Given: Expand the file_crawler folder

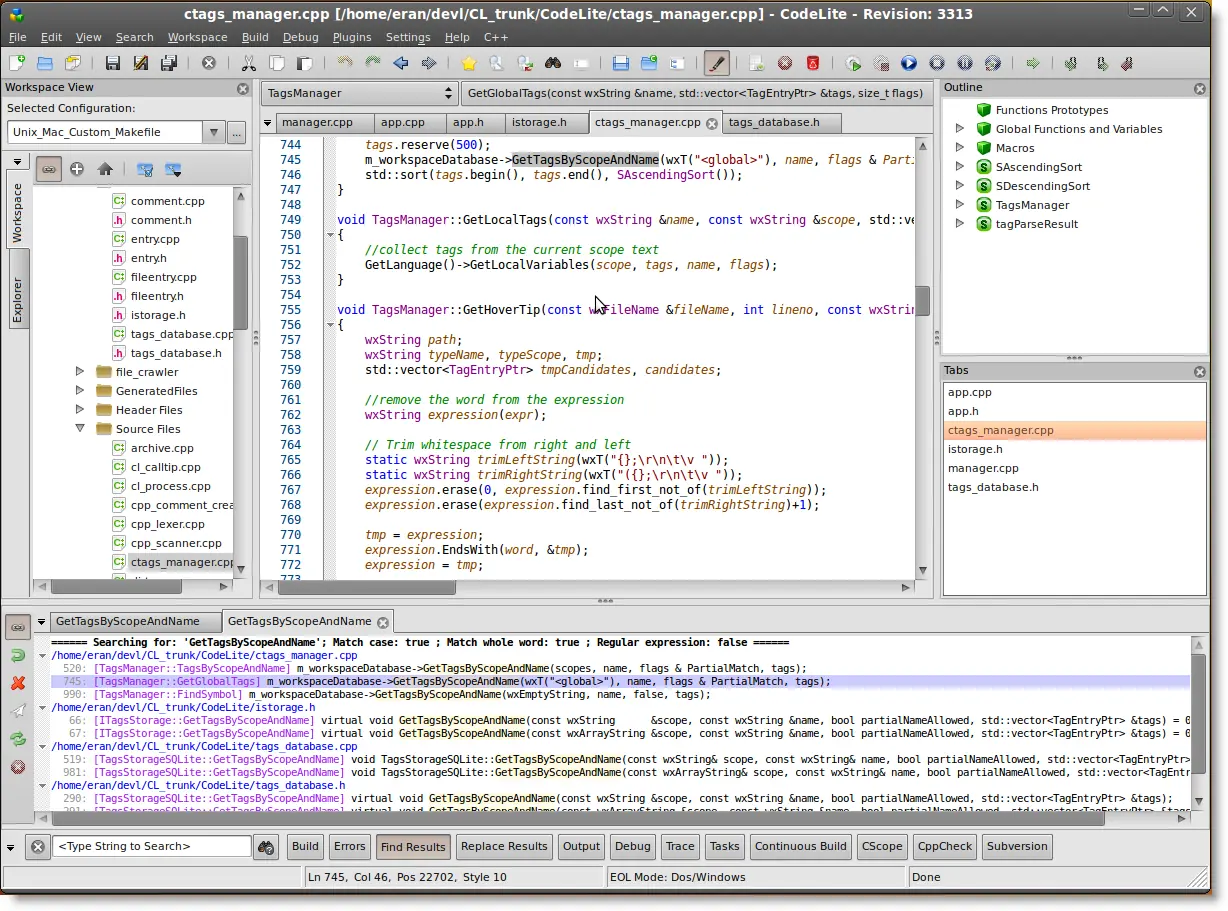Looking at the screenshot, I should (80, 372).
